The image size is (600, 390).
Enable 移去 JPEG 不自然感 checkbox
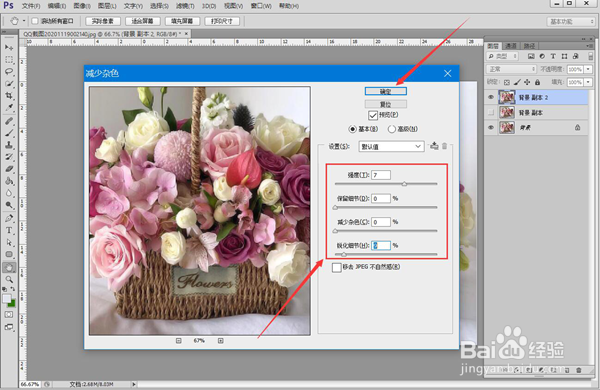337,267
